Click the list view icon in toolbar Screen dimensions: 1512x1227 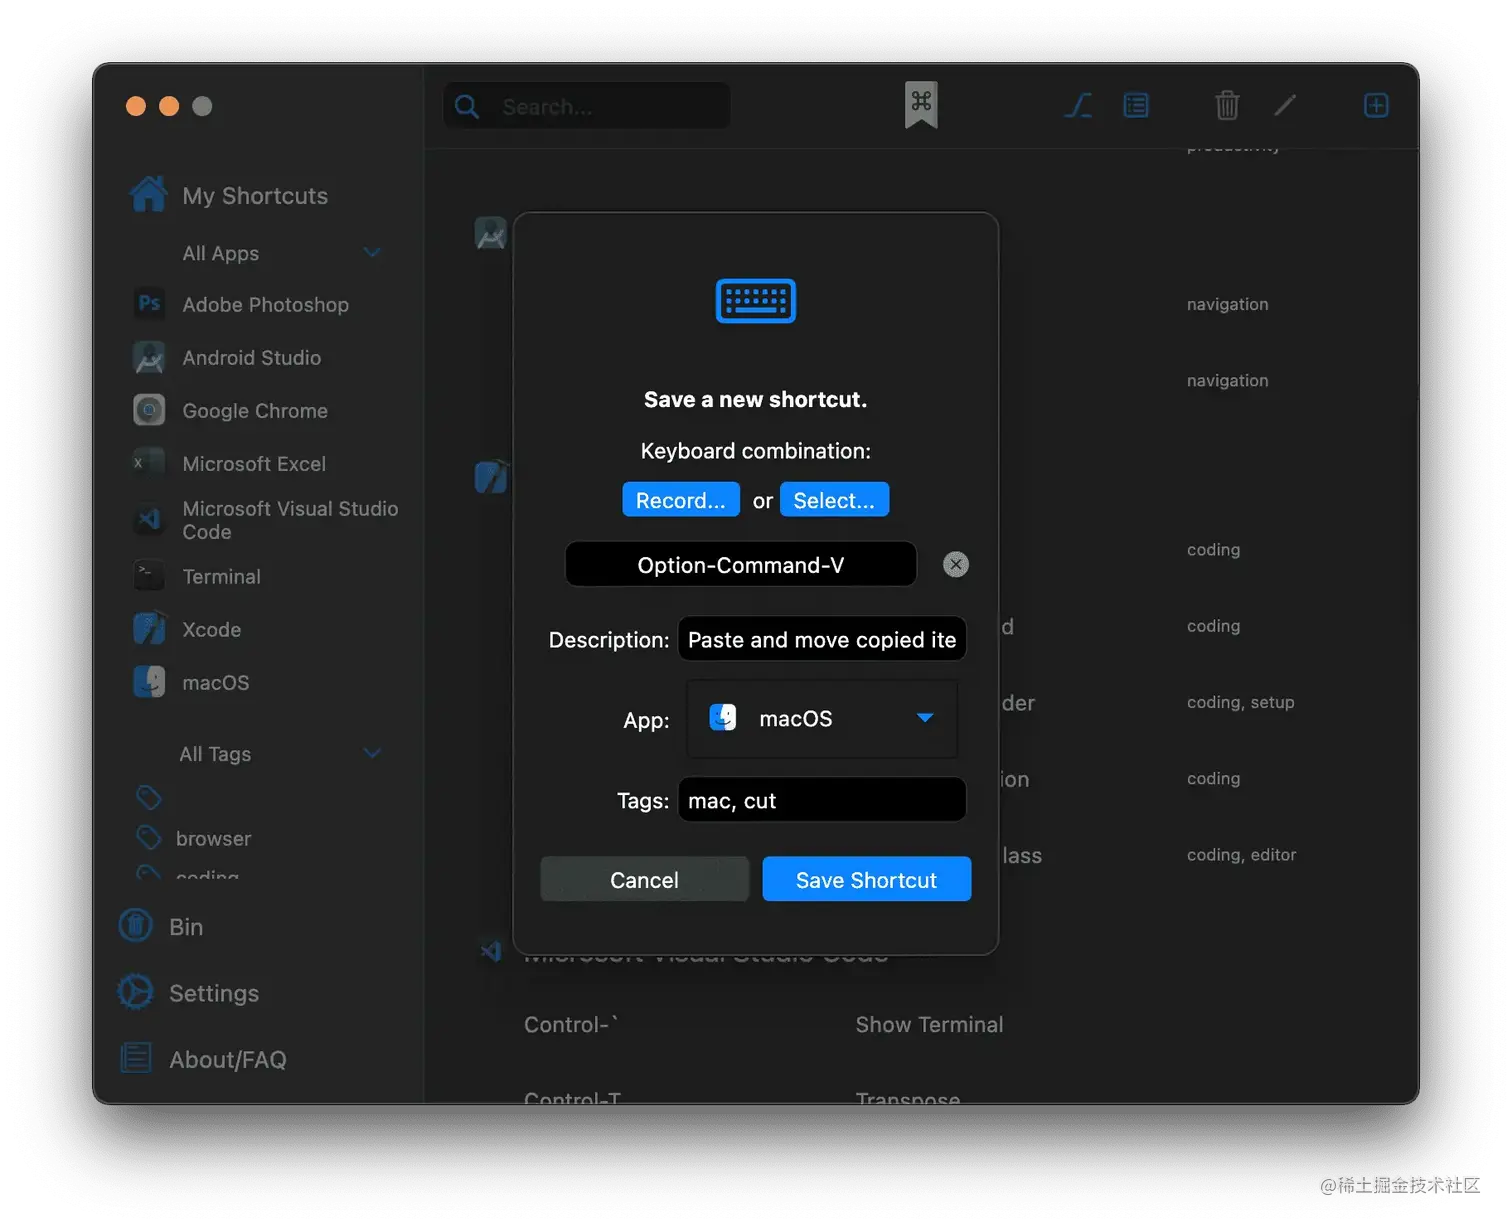click(1136, 105)
